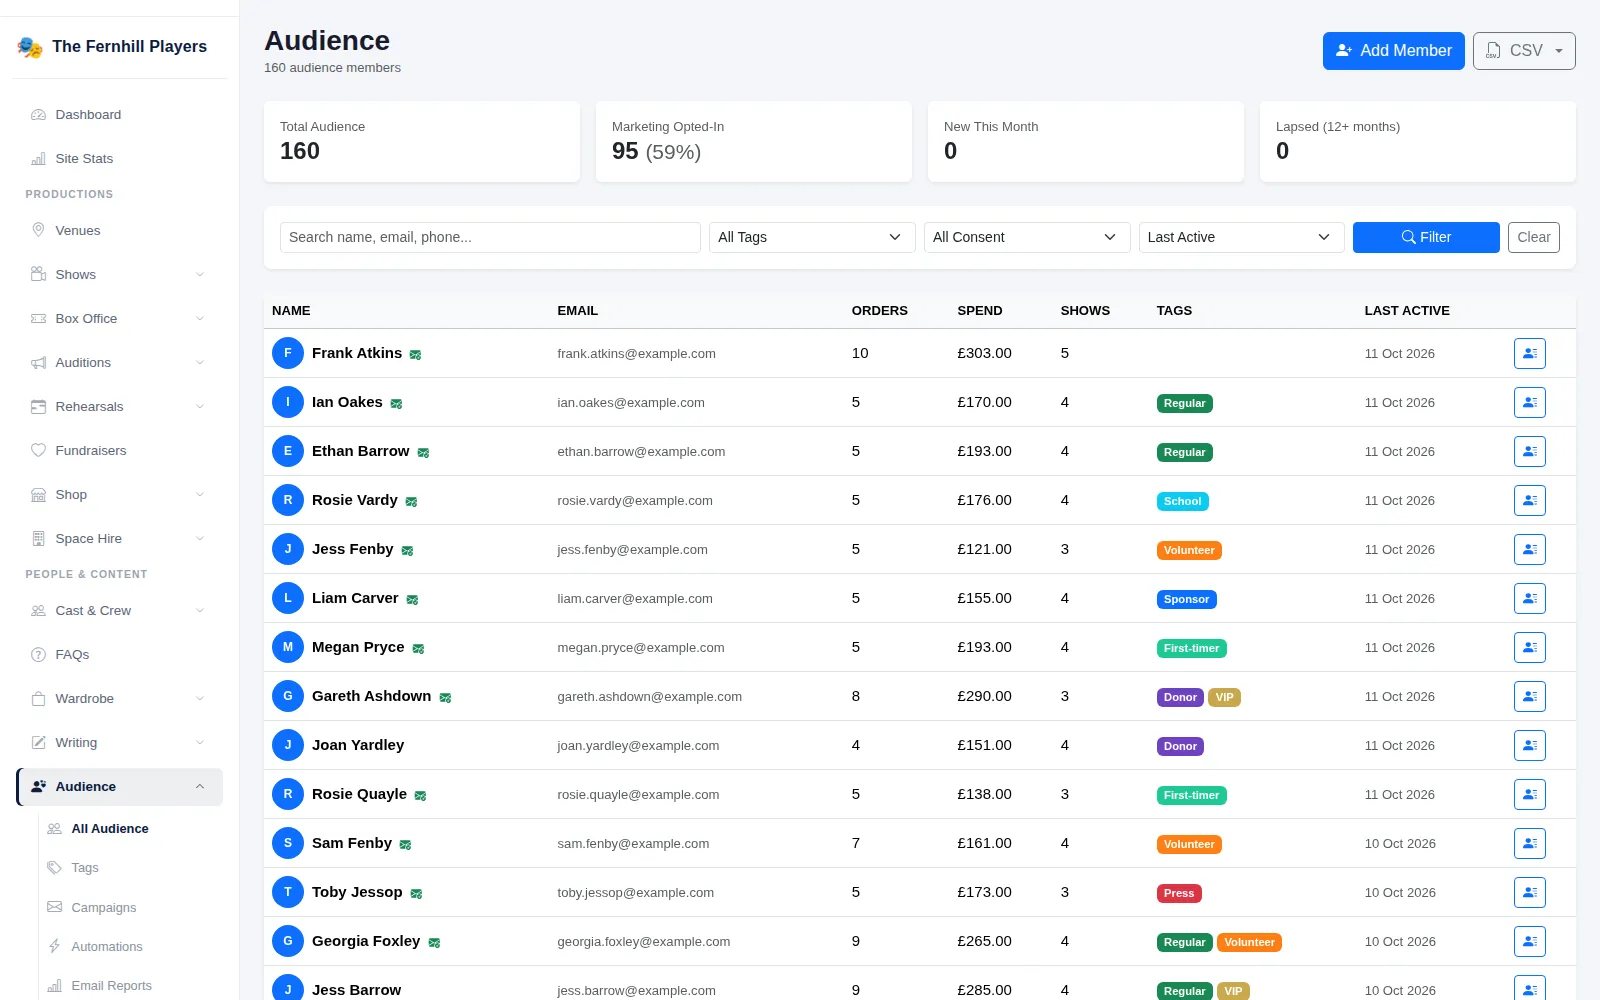
Task: Click the VIP tag on Gareth Ashdown
Action: pyautogui.click(x=1224, y=697)
